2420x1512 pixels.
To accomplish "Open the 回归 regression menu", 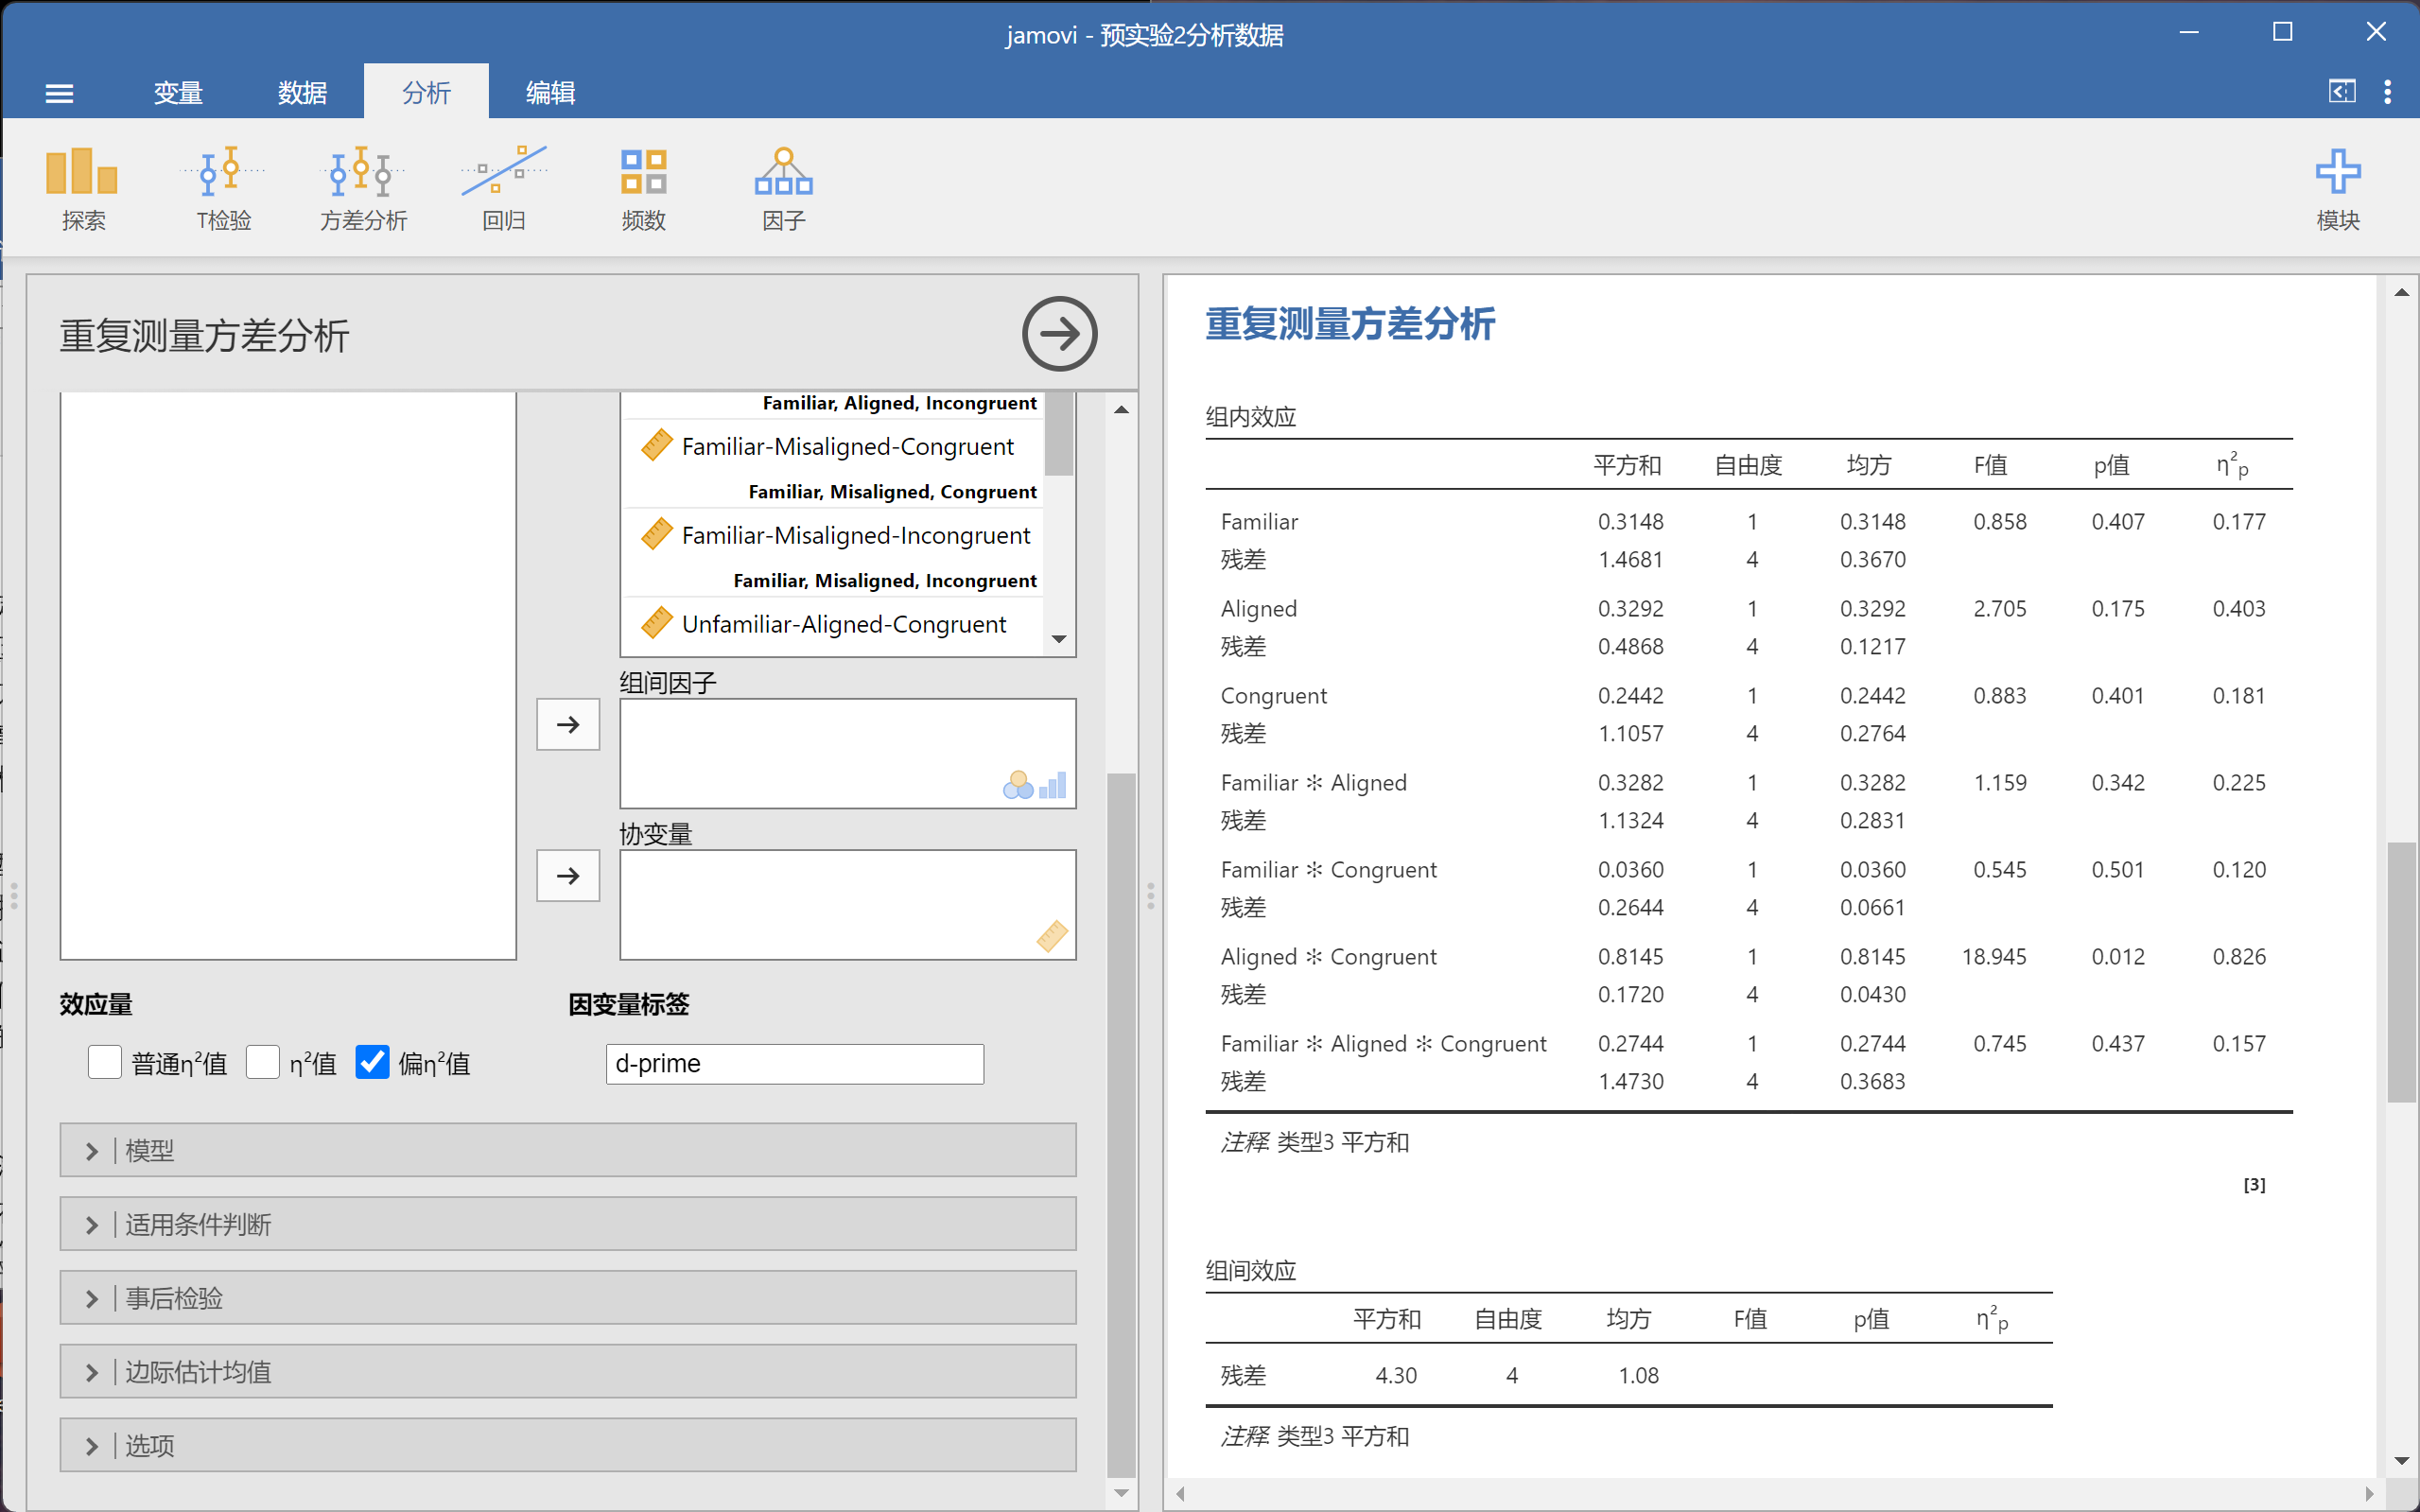I will pos(504,188).
